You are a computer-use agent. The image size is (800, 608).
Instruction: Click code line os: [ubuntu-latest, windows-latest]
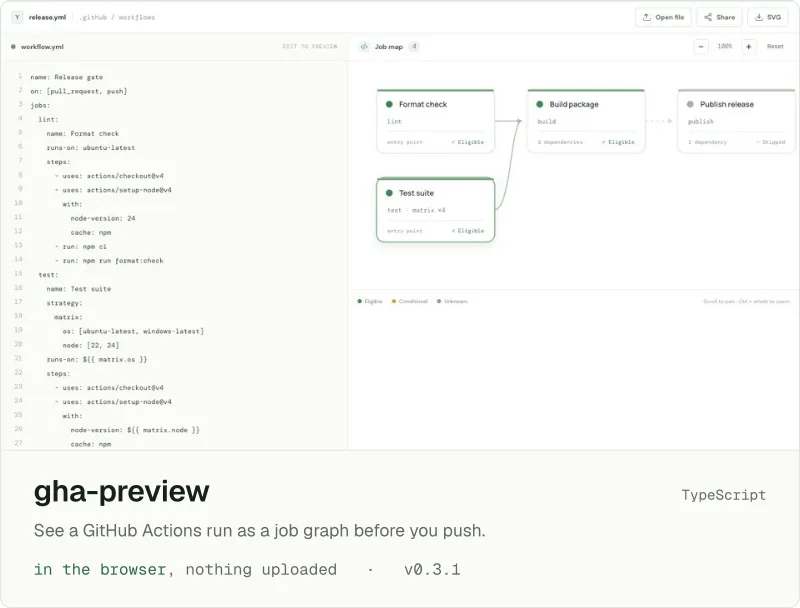pos(133,332)
